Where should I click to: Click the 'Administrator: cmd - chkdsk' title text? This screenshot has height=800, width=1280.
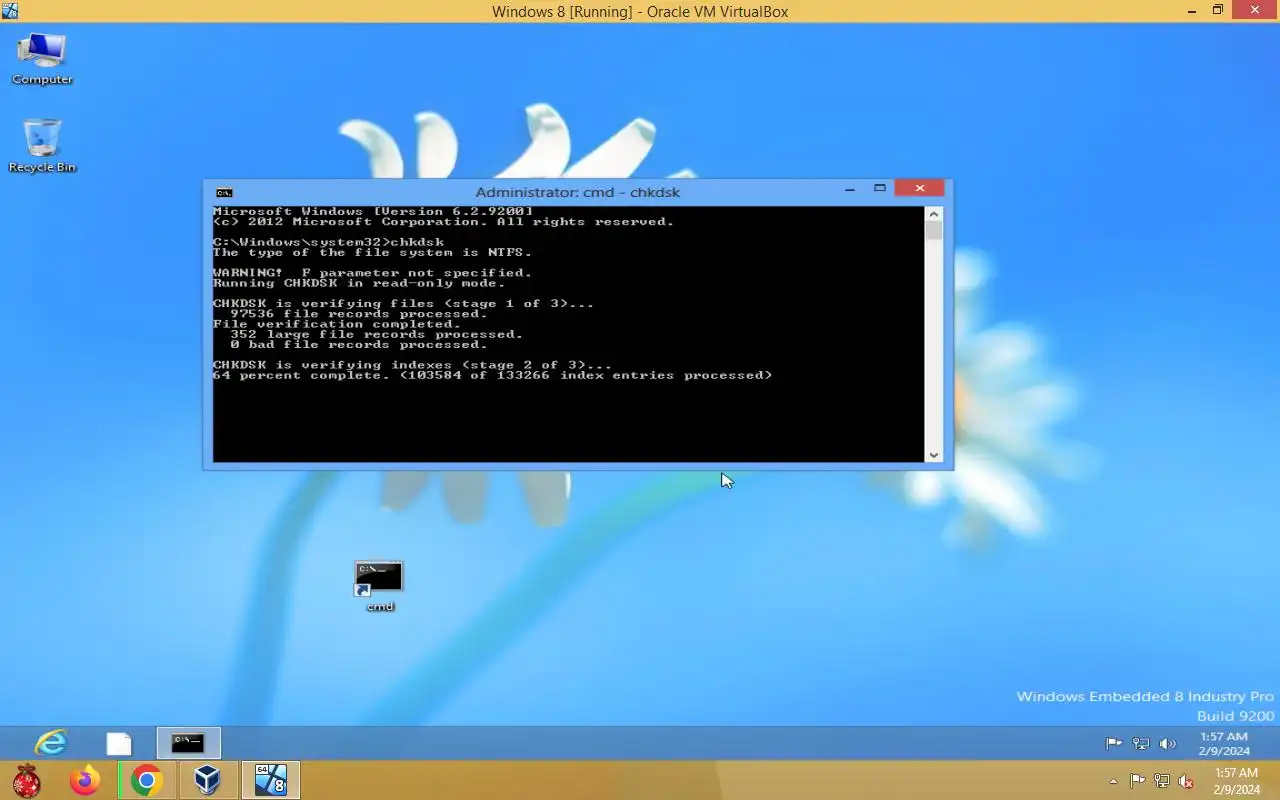click(577, 192)
